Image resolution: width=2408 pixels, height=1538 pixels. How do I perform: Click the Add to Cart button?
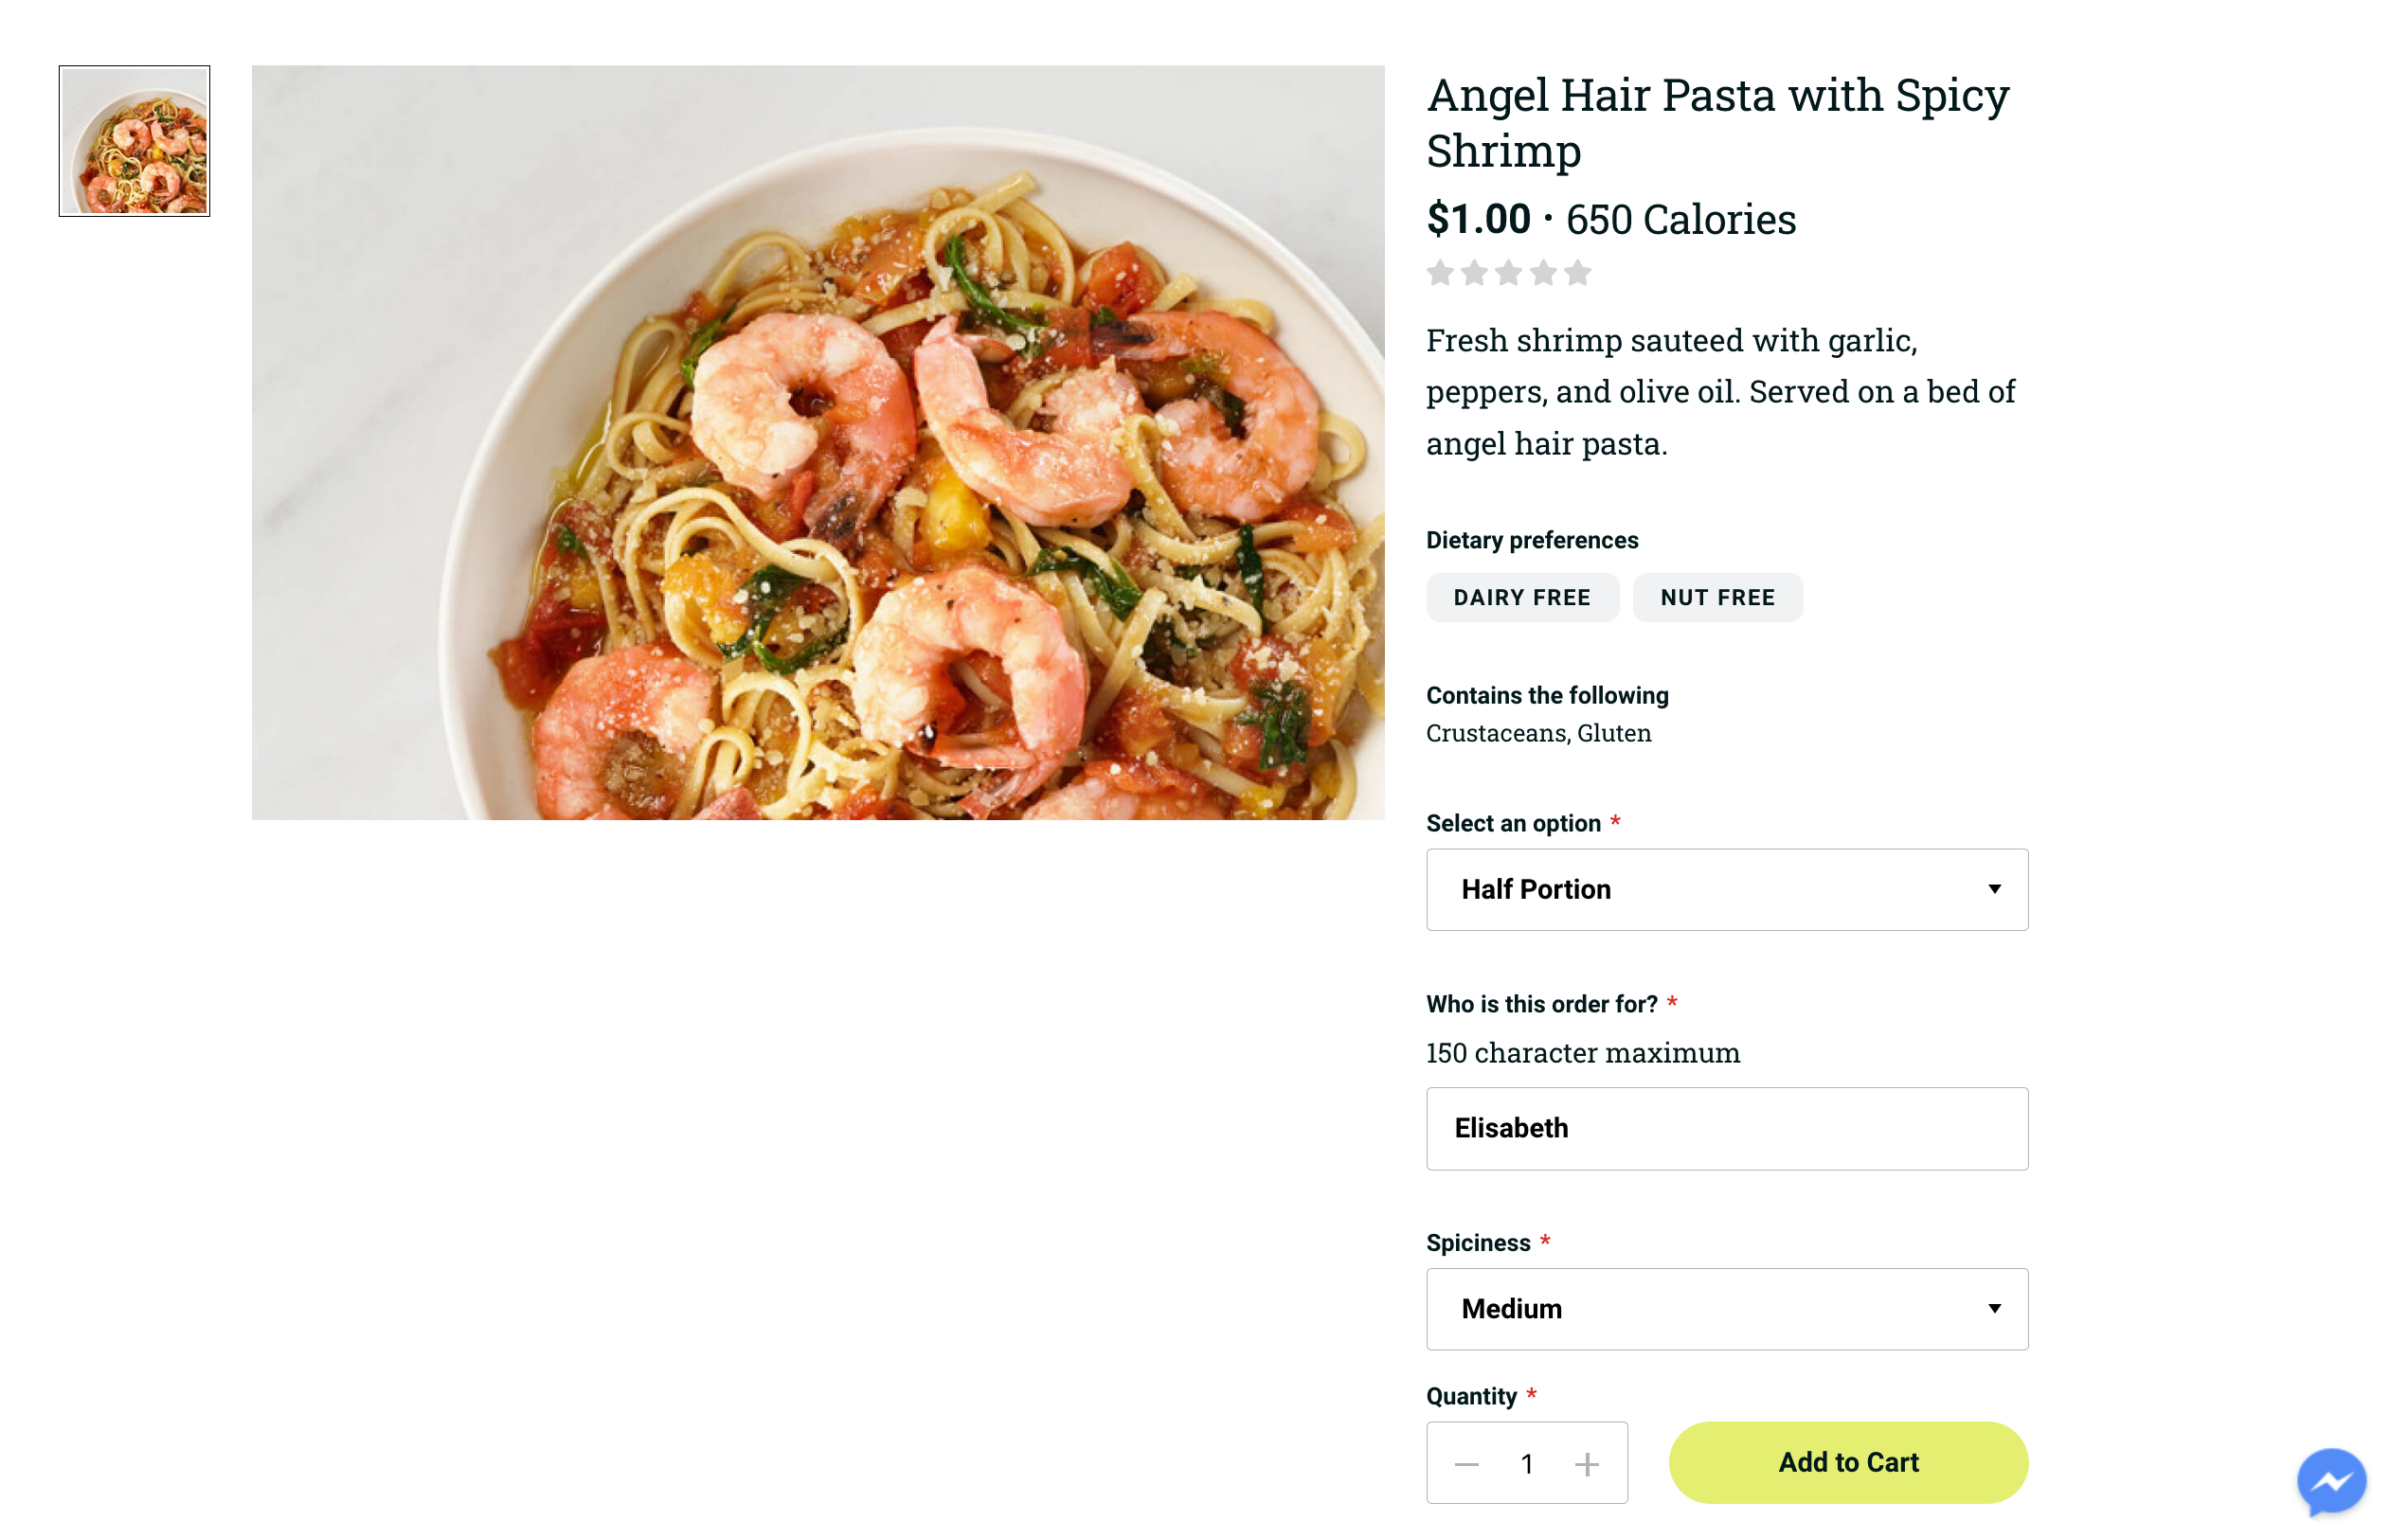tap(1848, 1461)
